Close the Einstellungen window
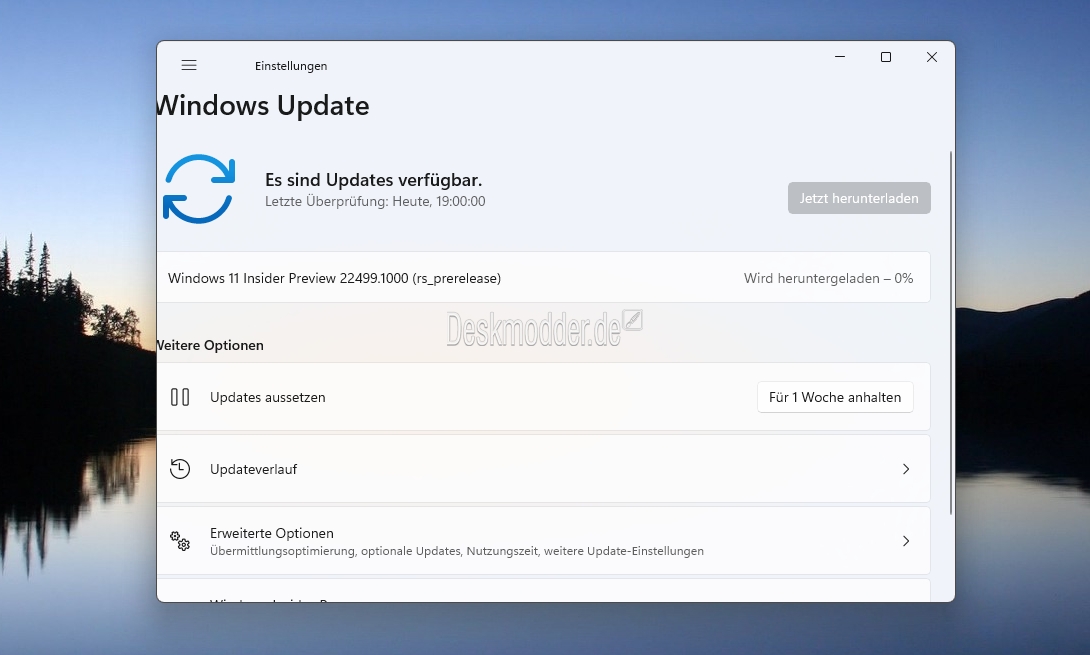Viewport: 1090px width, 655px height. 932,57
